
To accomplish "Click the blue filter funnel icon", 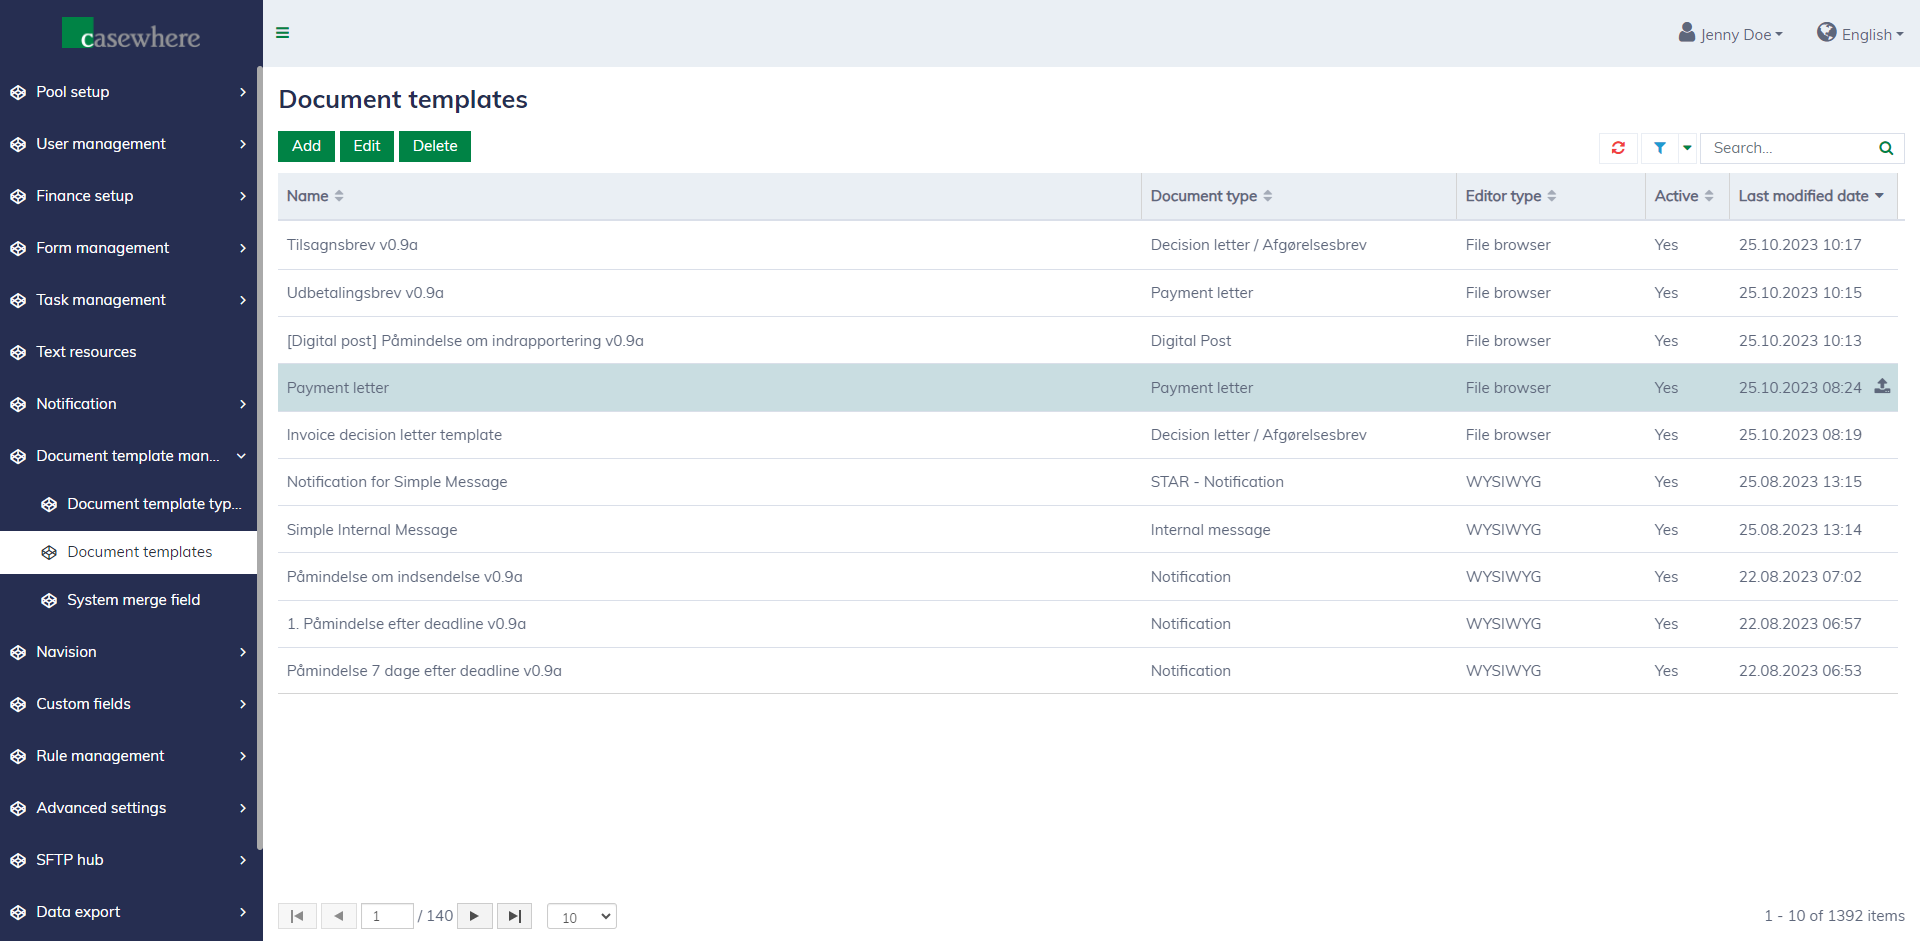I will point(1660,148).
